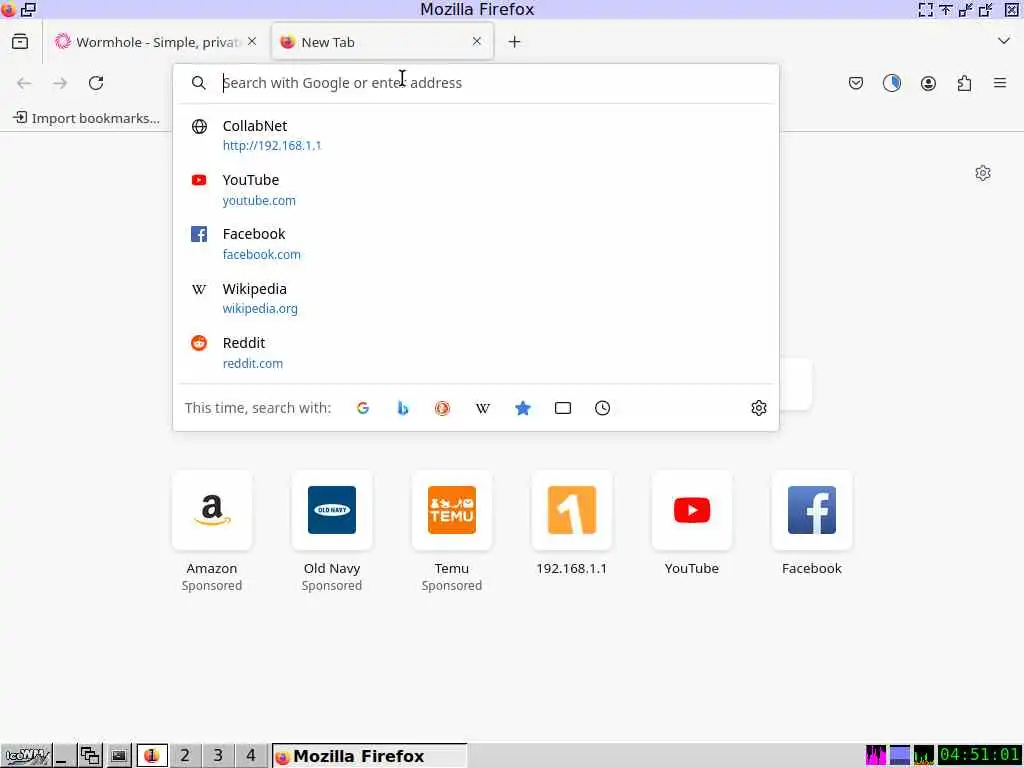Close the Wormhole tab
Image resolution: width=1024 pixels, height=768 pixels.
252,41
